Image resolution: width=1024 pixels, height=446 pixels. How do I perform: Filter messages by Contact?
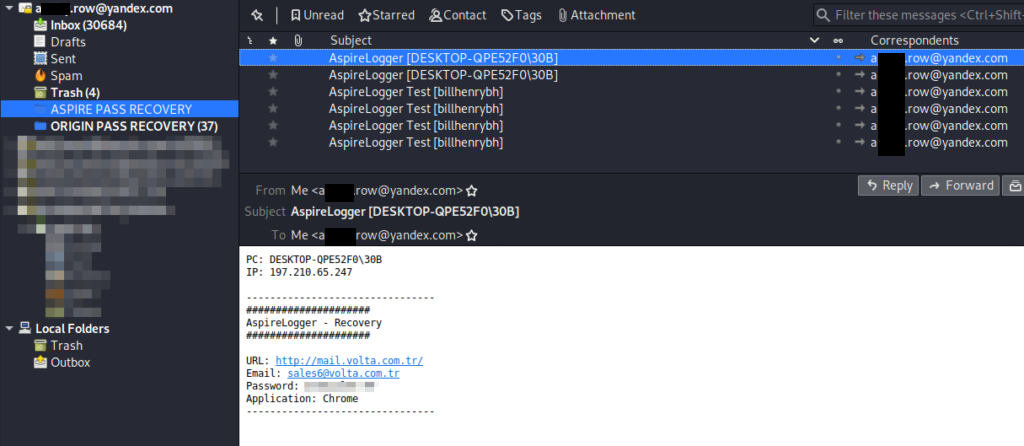[457, 15]
